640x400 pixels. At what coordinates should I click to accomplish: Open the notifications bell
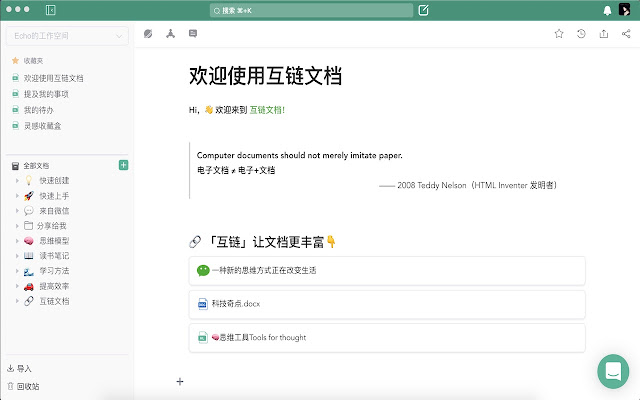pyautogui.click(x=607, y=11)
